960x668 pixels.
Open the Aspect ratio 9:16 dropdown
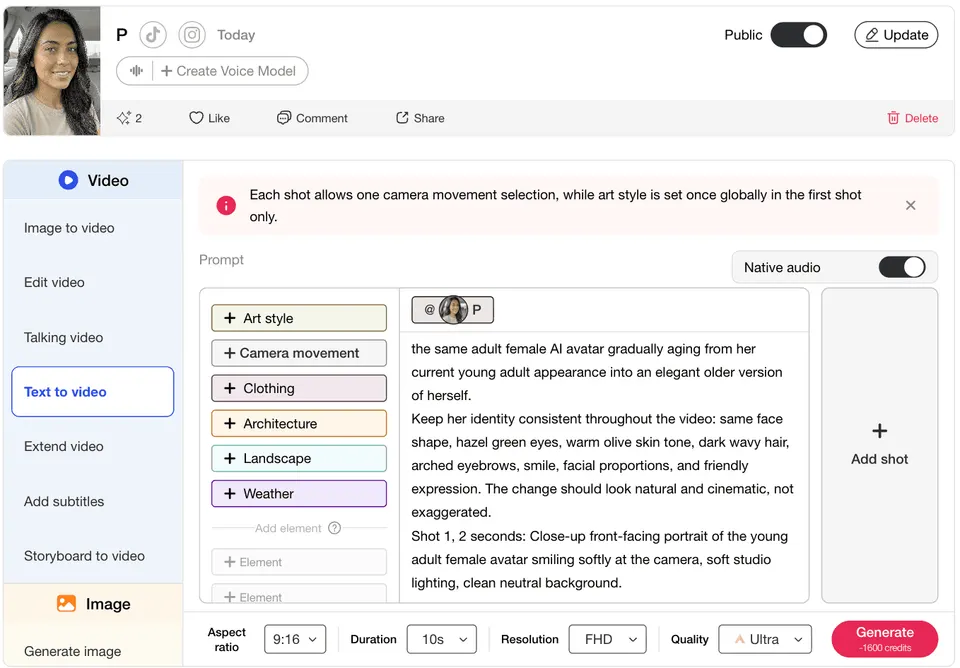tap(295, 639)
